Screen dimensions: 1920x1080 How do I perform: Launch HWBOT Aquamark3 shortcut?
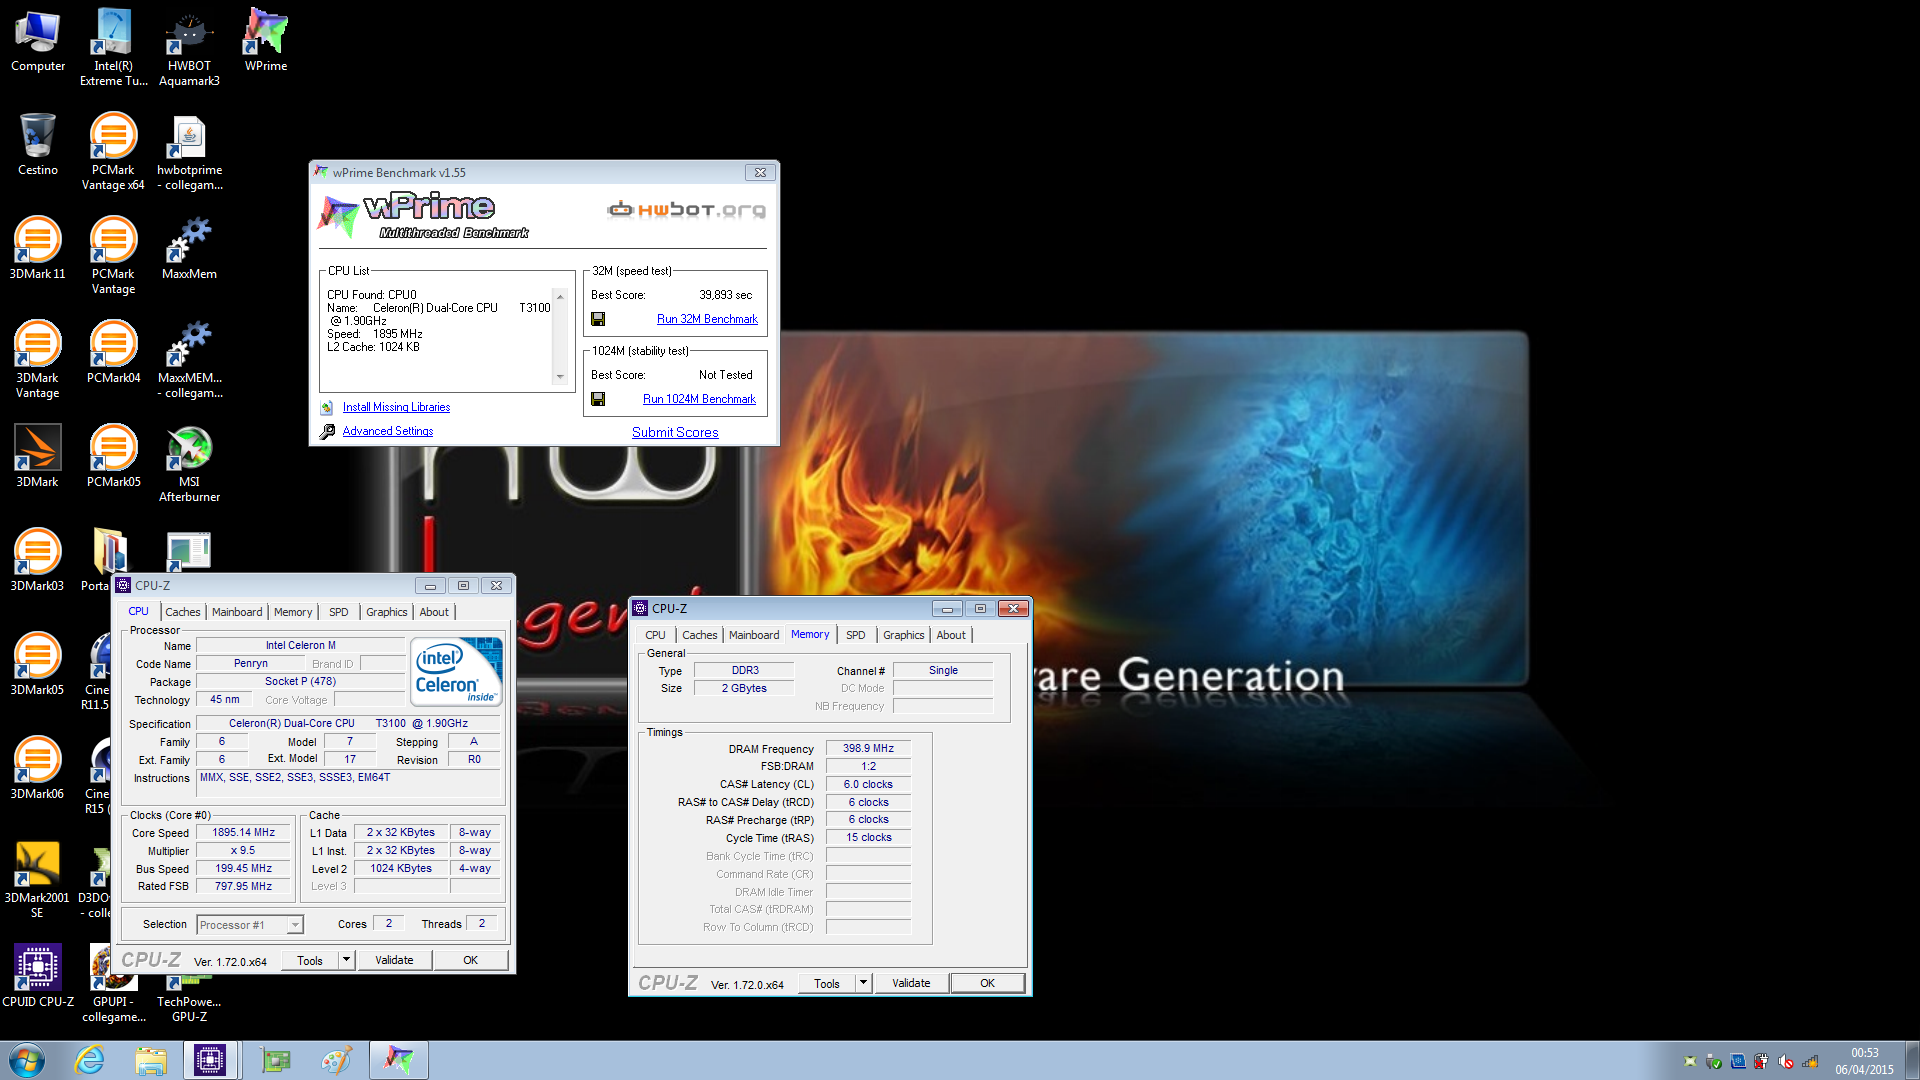click(x=189, y=47)
